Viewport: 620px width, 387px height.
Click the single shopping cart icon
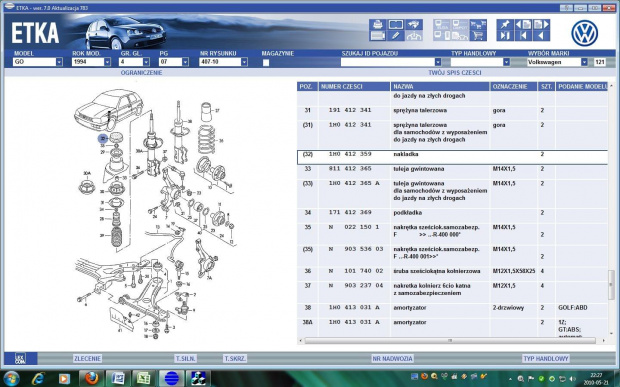point(478,36)
